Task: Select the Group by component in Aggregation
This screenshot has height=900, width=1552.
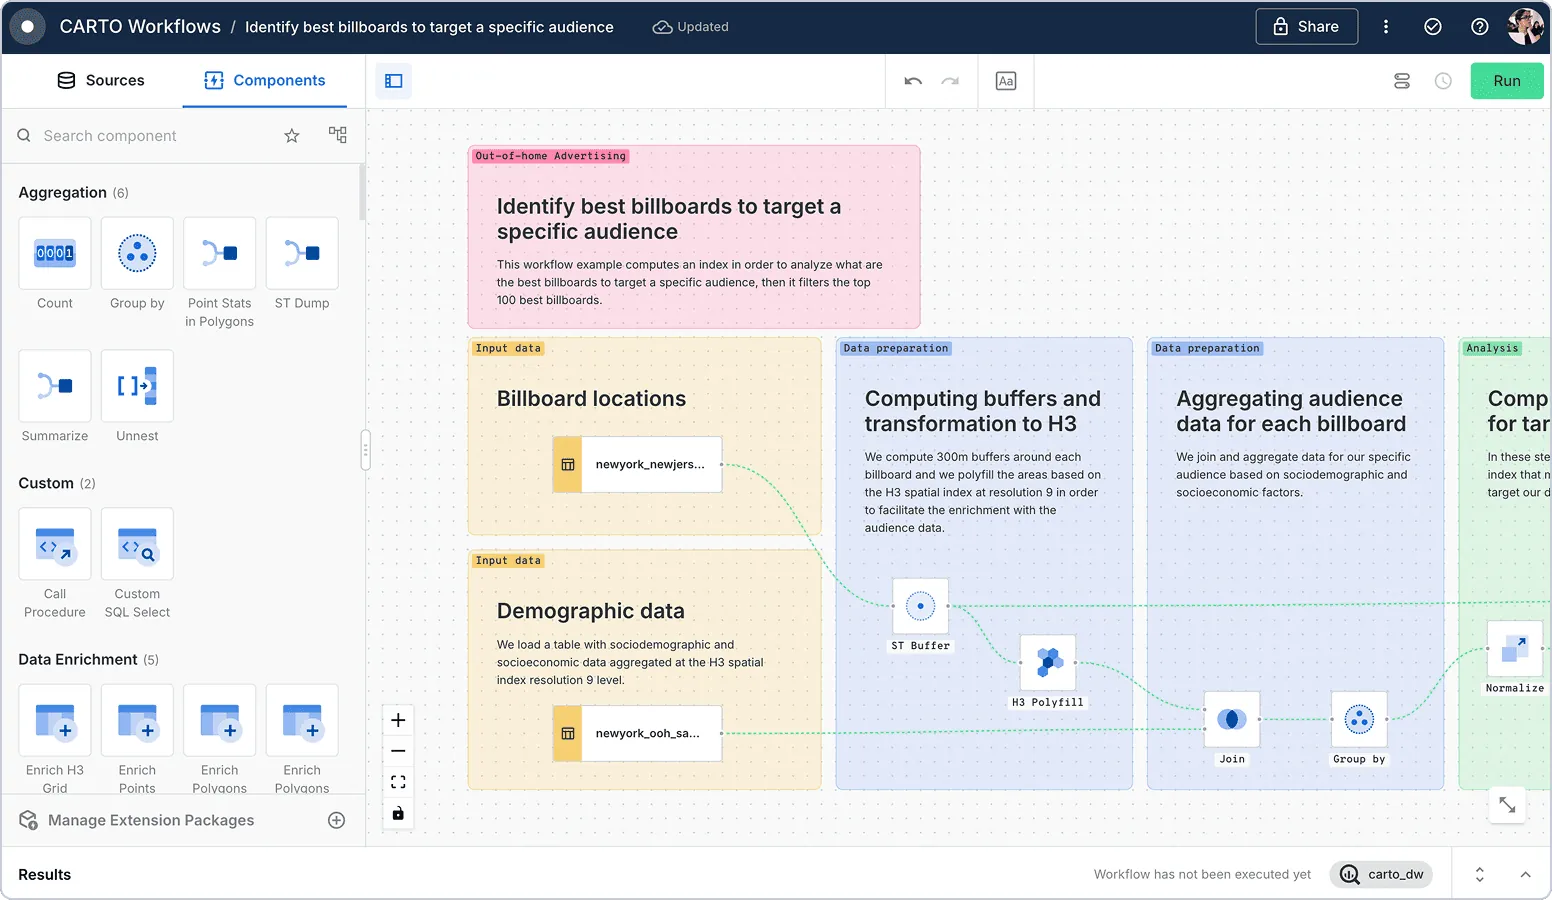Action: [x=137, y=254]
